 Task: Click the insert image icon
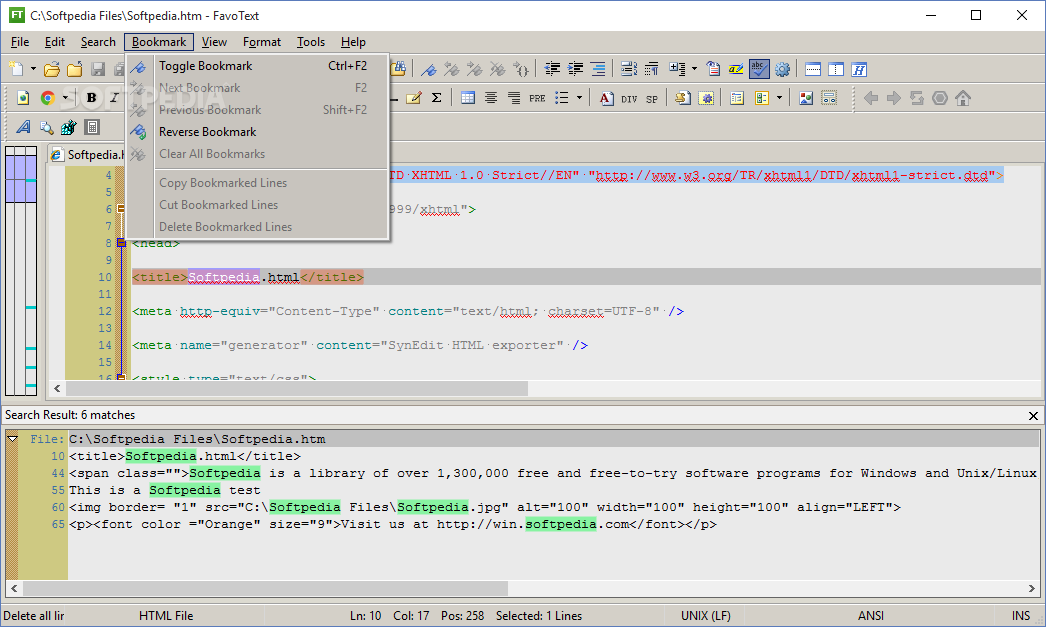[806, 98]
